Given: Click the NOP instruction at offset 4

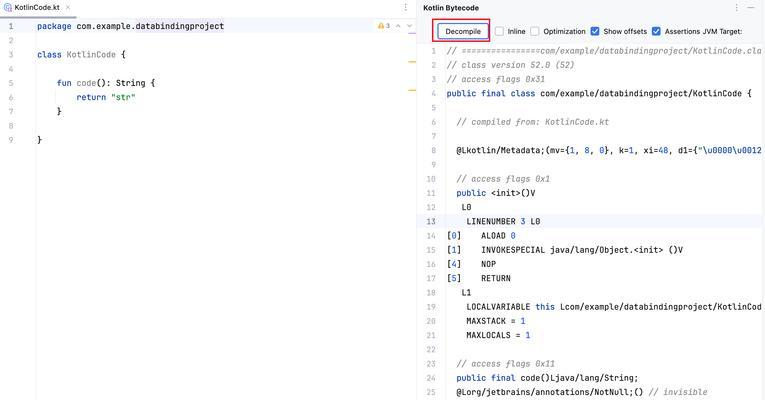Looking at the screenshot, I should [x=488, y=264].
